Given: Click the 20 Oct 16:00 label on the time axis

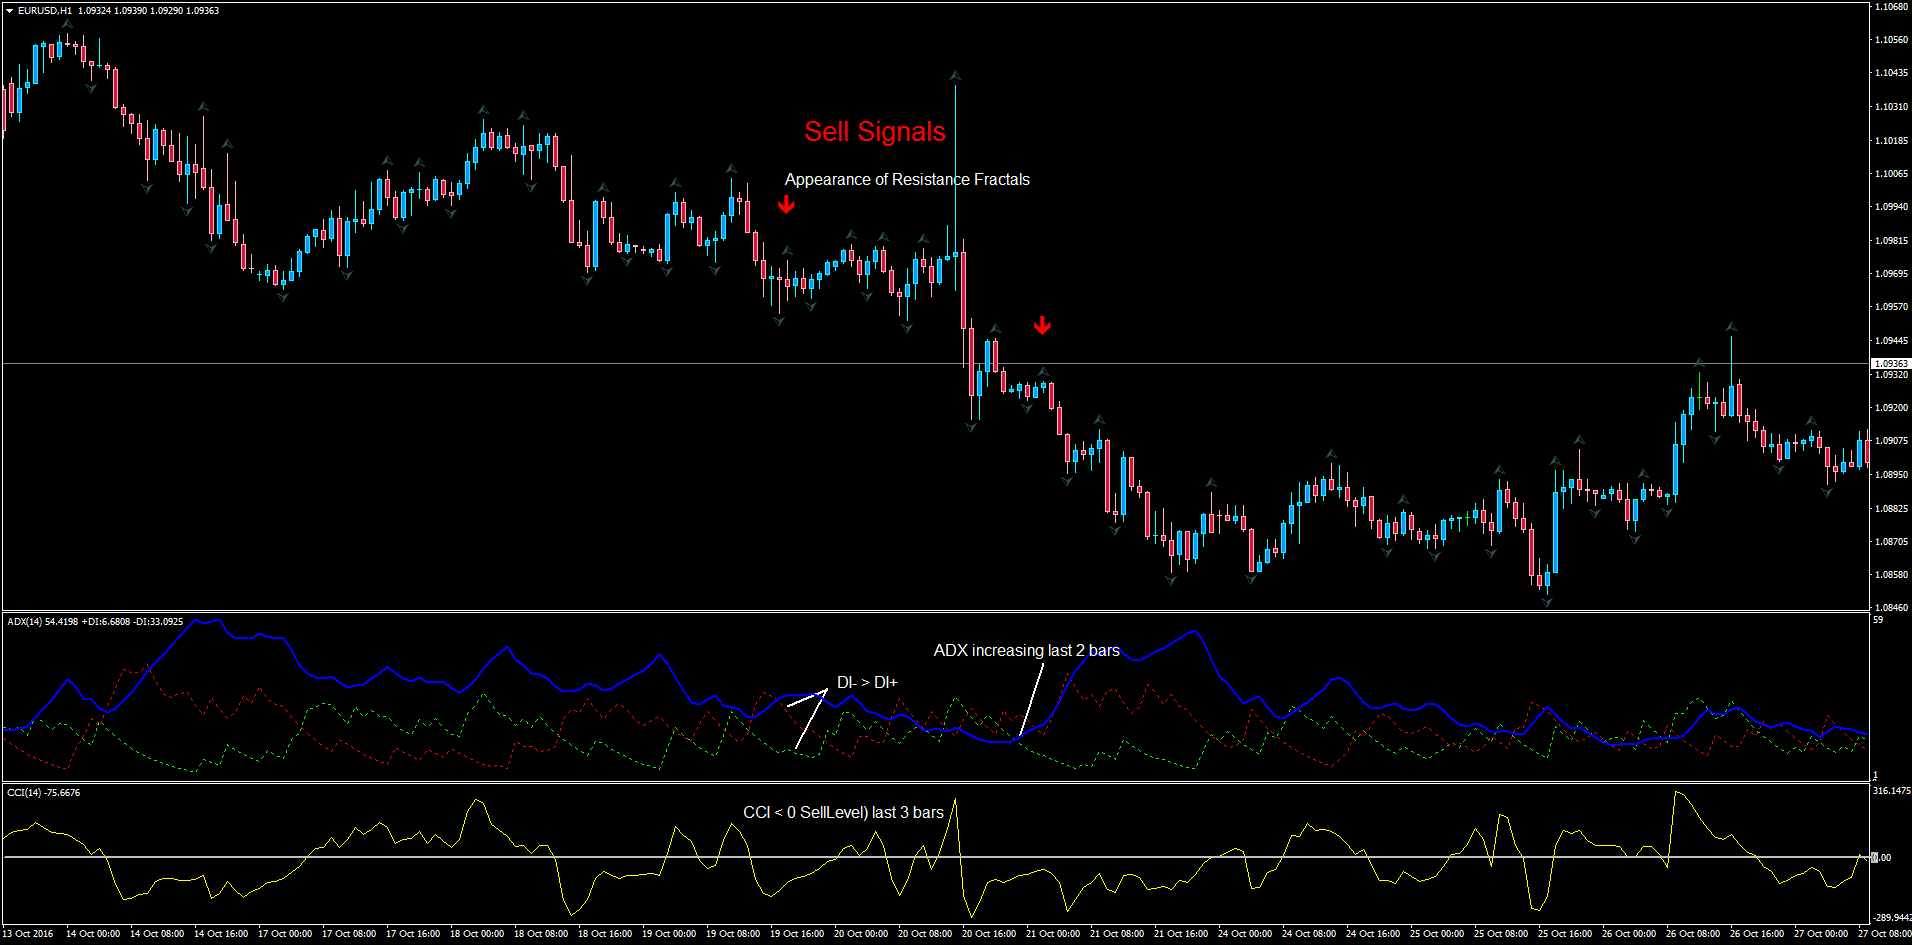Looking at the screenshot, I should pos(989,934).
